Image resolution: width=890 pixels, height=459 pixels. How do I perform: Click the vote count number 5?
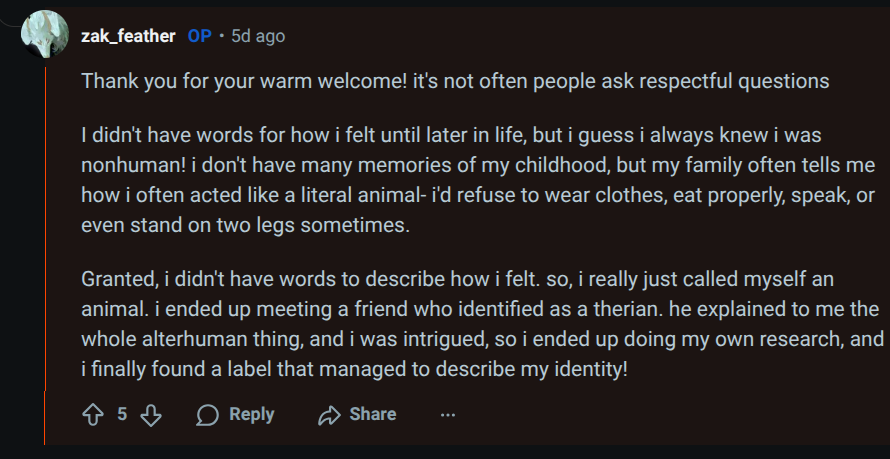click(122, 414)
